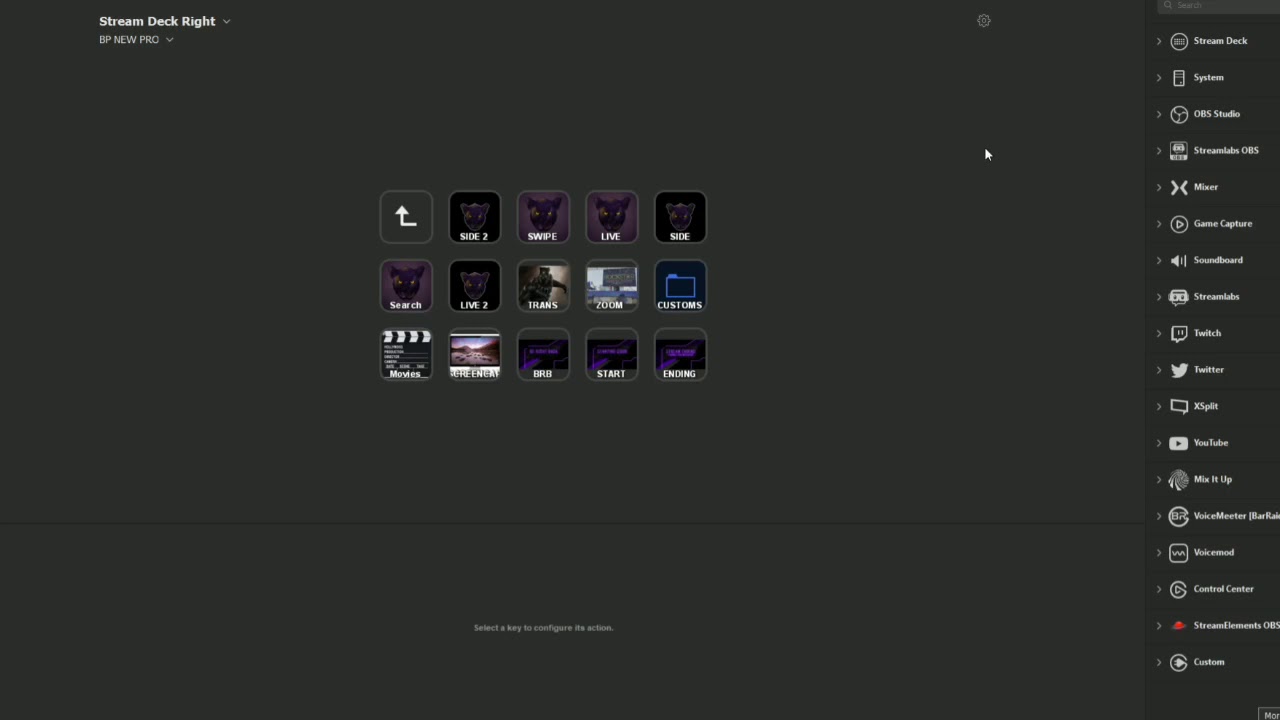Click the Twitter bird icon
This screenshot has width=1280, height=720.
(x=1179, y=370)
